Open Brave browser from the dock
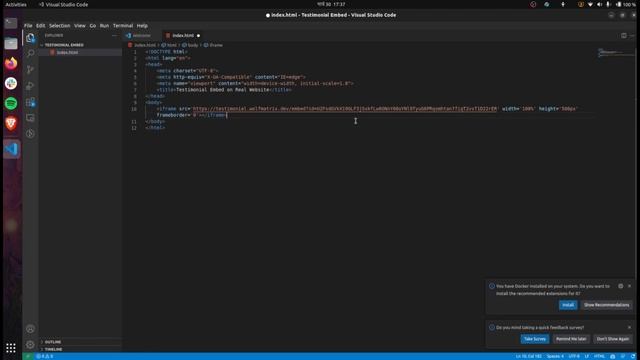The image size is (640, 360). [x=11, y=123]
